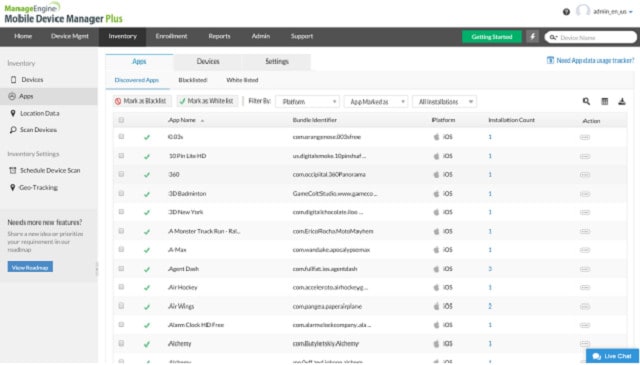Click the action icon for Agent Dash row

coord(585,269)
